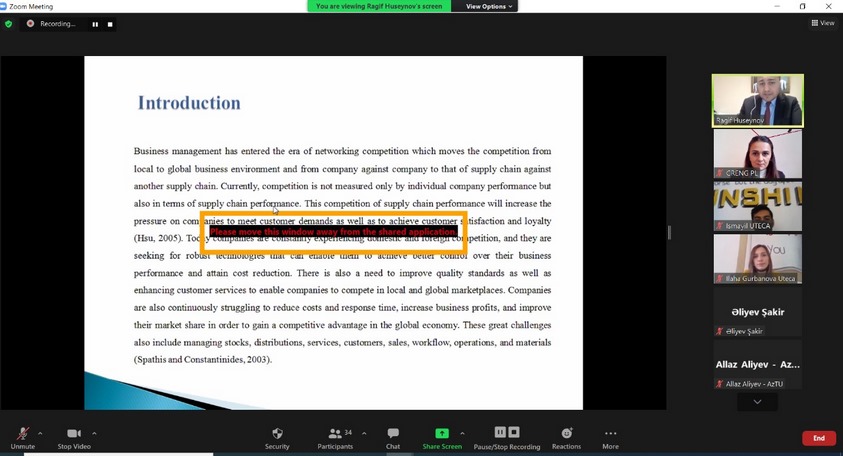Image resolution: width=843 pixels, height=456 pixels.
Task: Pause recording from top-left indicator
Action: (95, 24)
